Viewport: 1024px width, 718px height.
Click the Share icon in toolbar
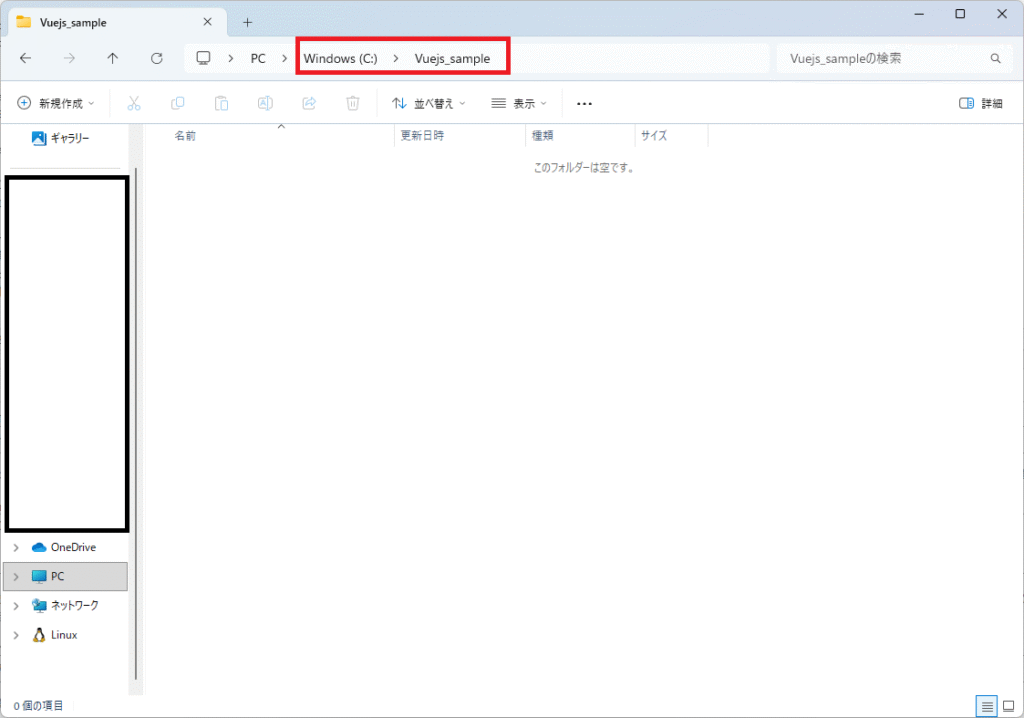(x=309, y=103)
